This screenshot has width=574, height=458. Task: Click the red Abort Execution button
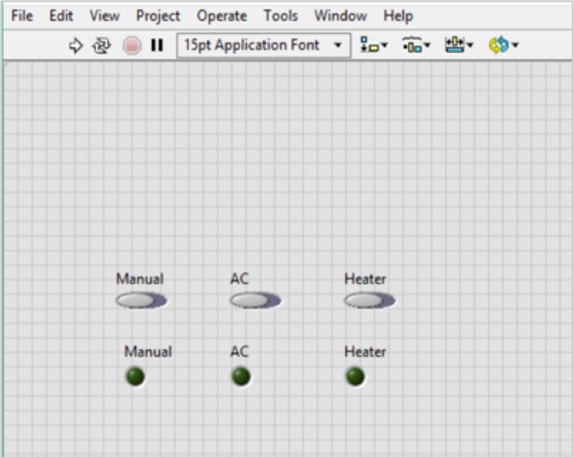pos(132,46)
